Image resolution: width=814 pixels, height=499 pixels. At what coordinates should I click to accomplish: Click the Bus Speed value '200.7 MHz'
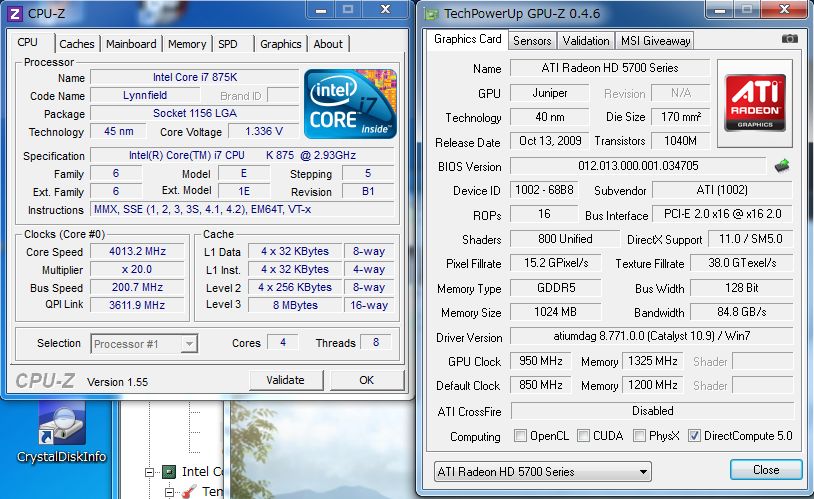point(137,287)
